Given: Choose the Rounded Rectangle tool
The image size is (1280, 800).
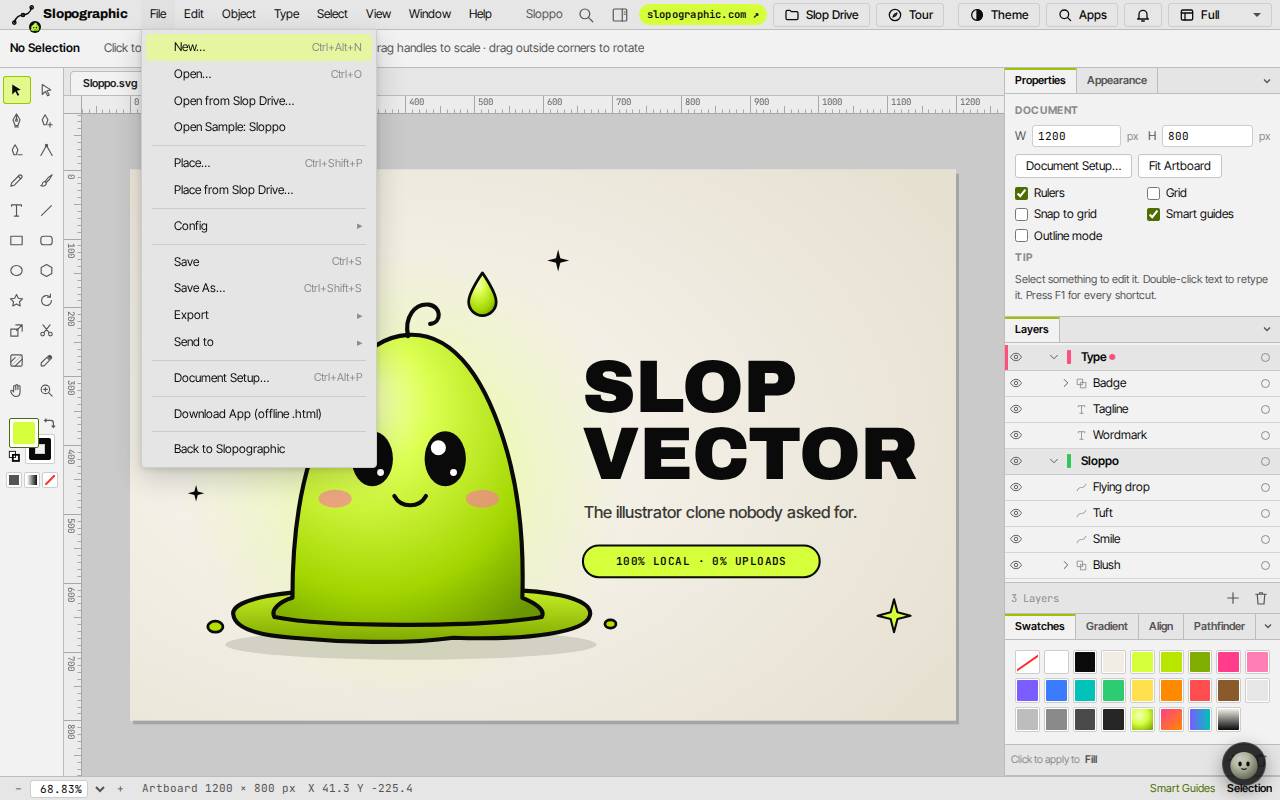Looking at the screenshot, I should [x=46, y=240].
